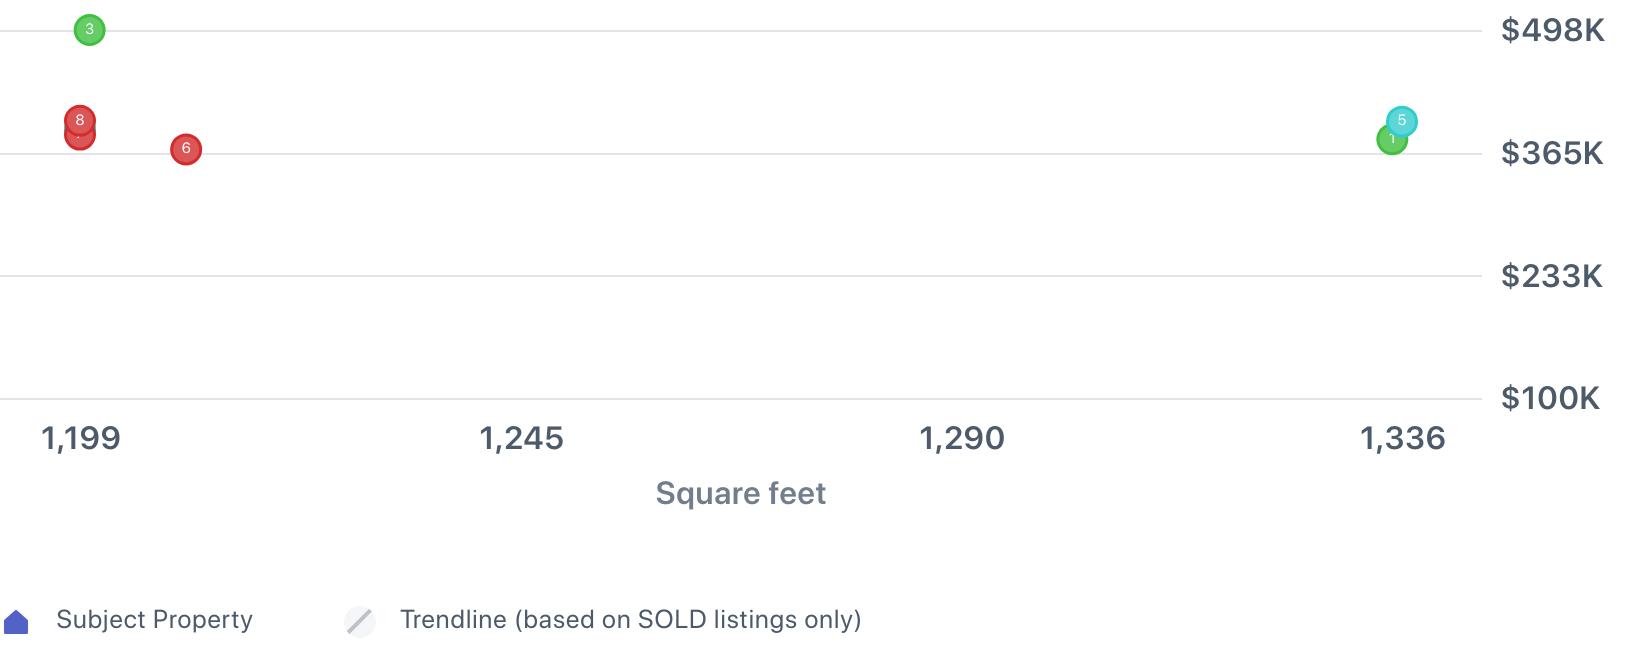Toggle the Subject Property legend label

[x=154, y=620]
